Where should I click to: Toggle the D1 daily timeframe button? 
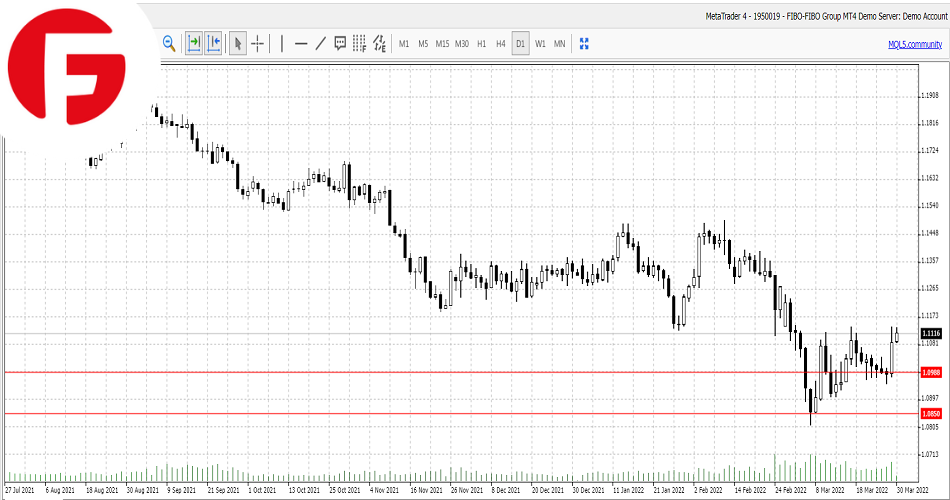click(520, 43)
